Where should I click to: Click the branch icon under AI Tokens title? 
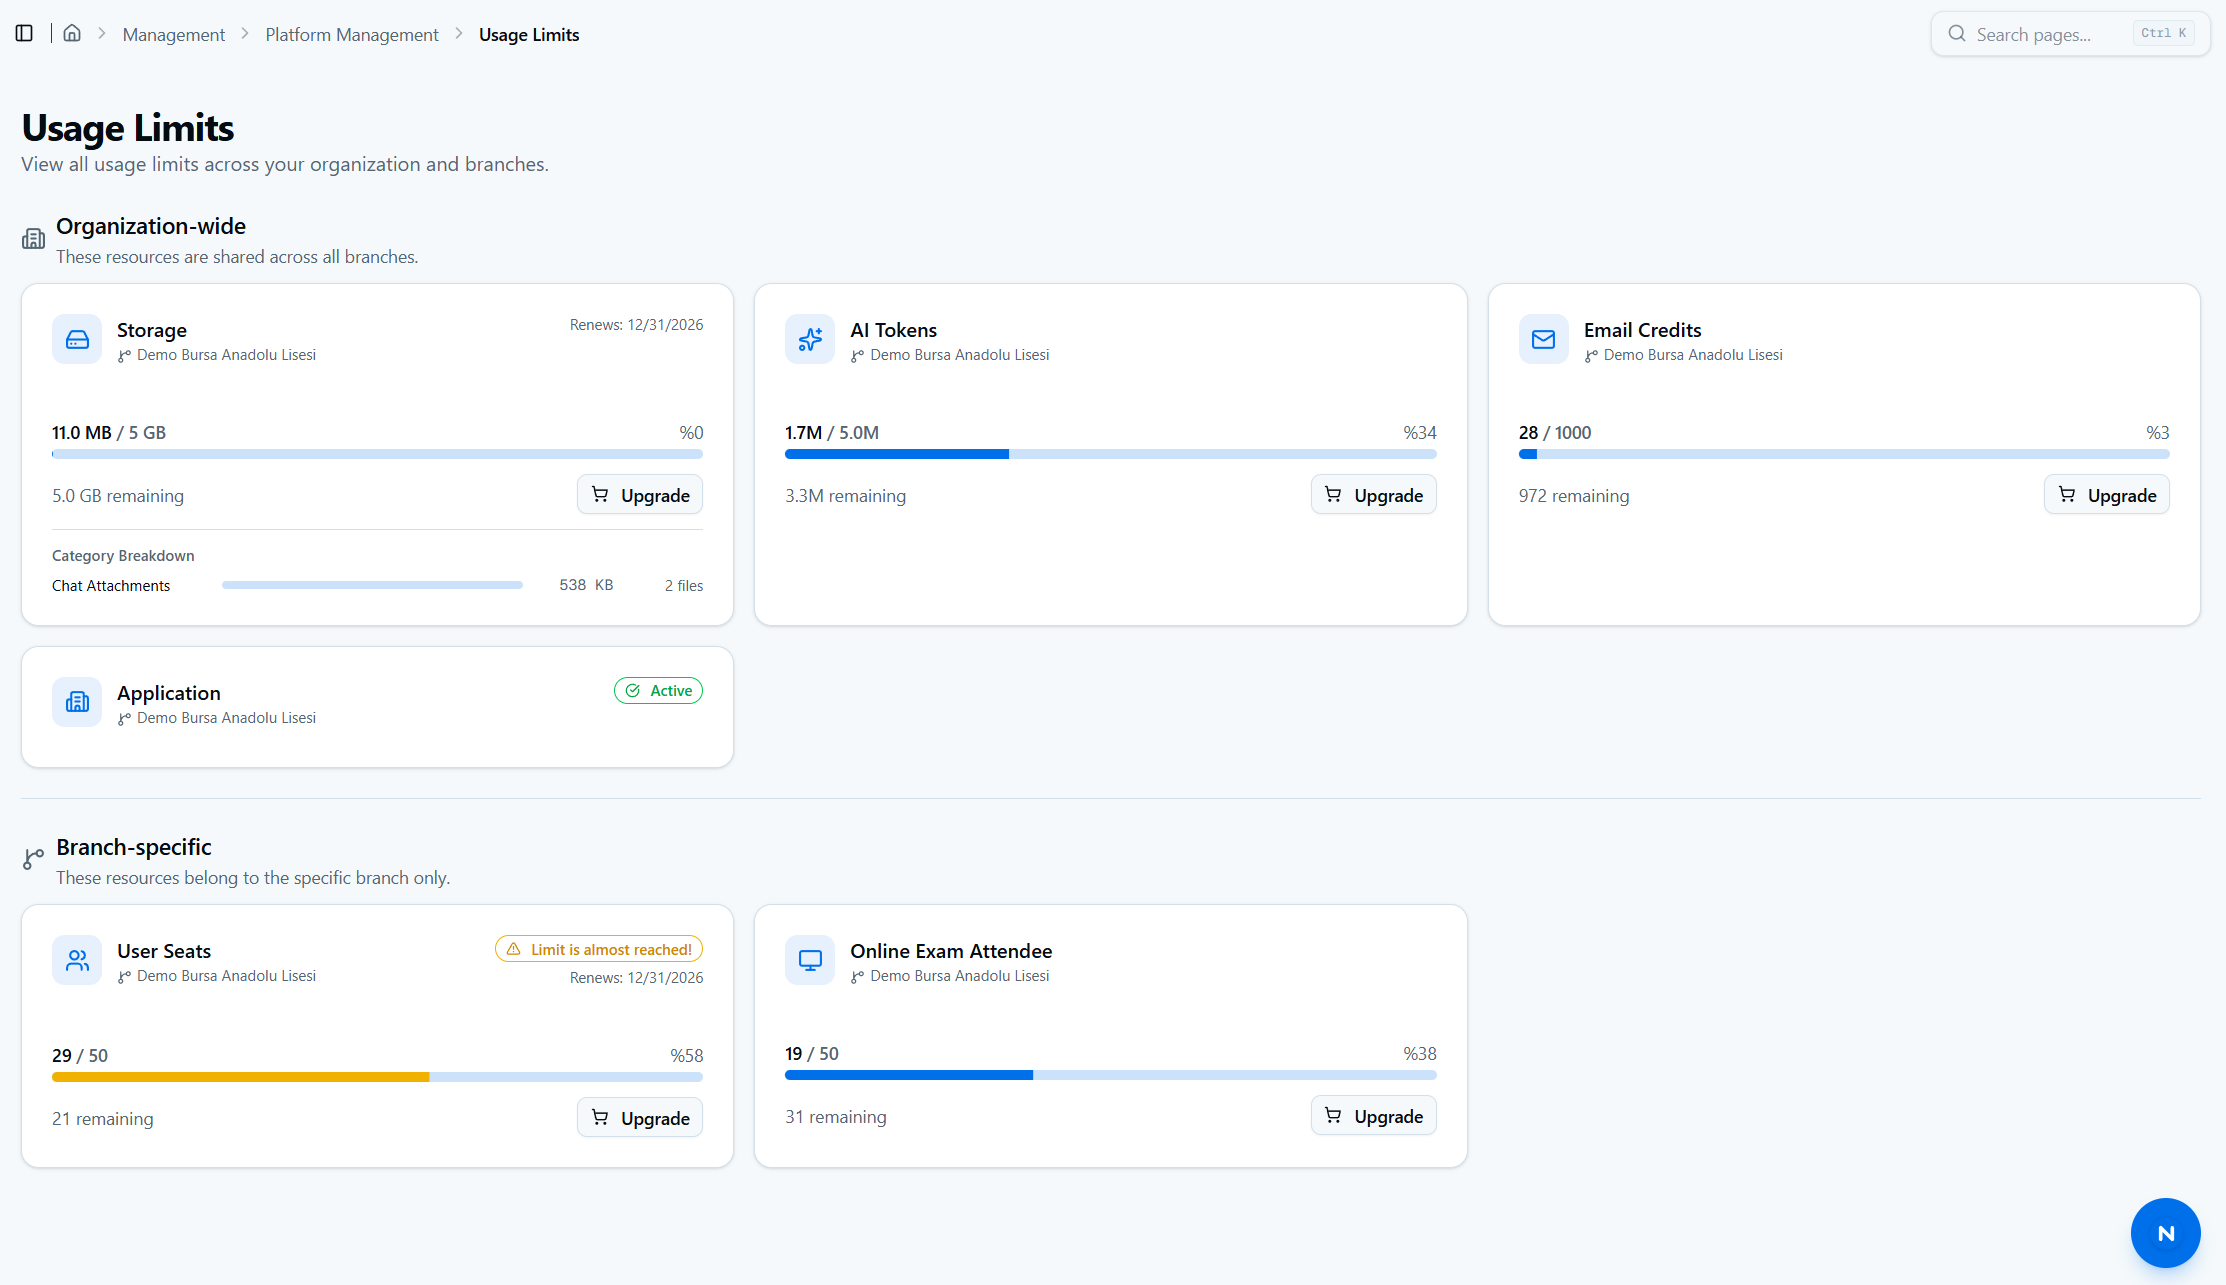click(857, 356)
